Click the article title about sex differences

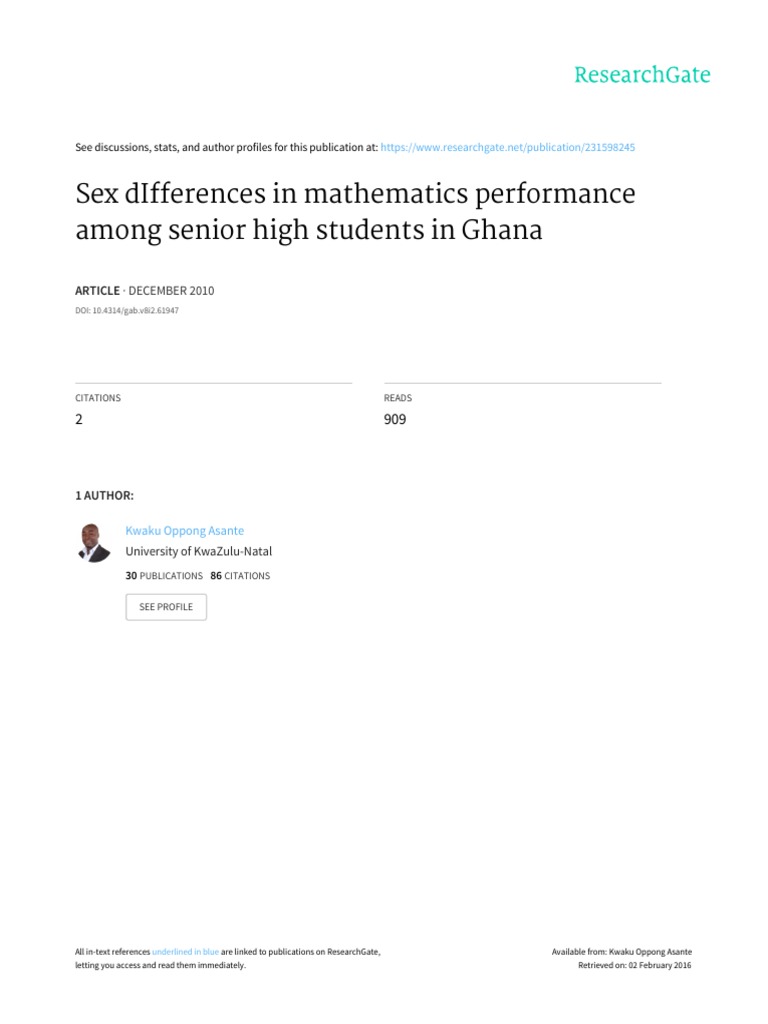[x=355, y=212]
